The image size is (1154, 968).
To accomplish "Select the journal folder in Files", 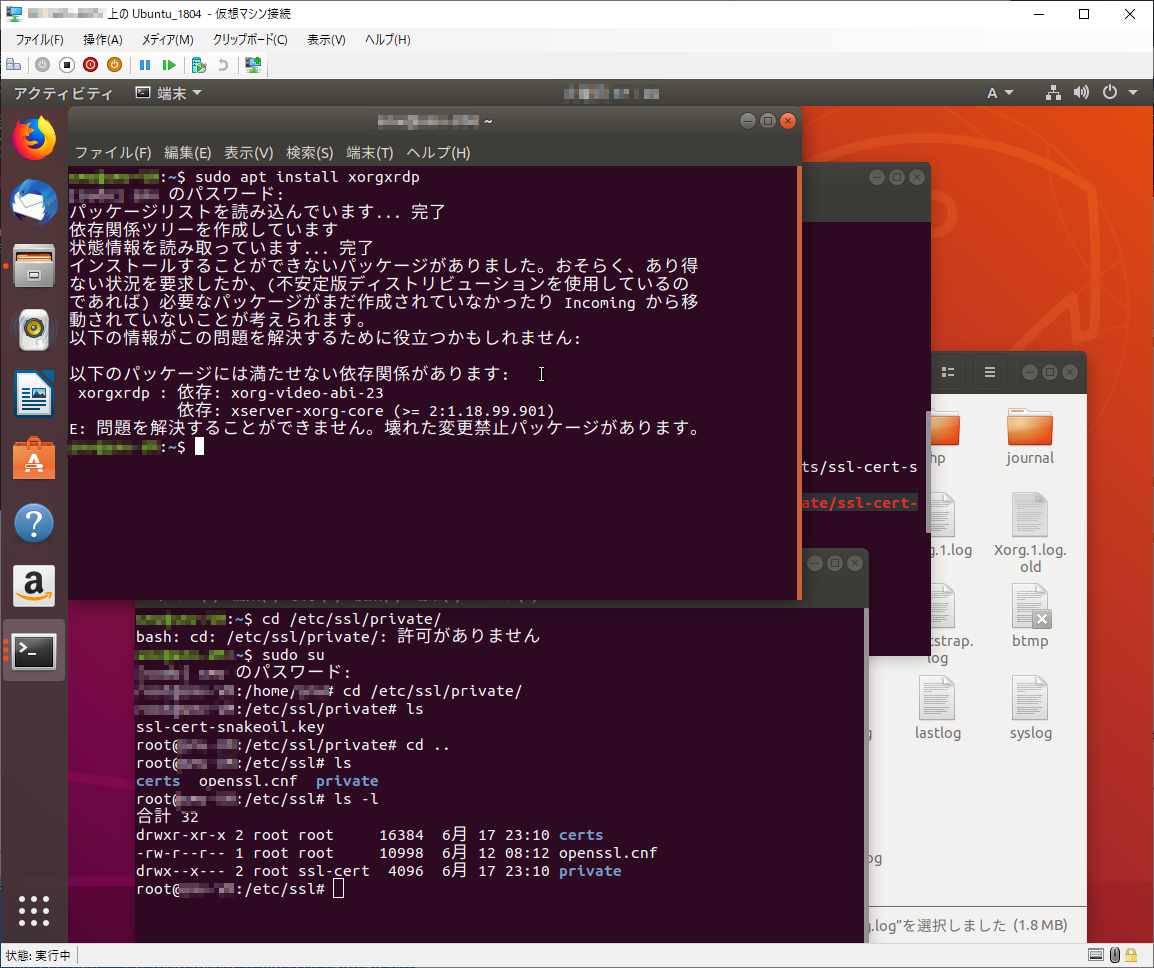I will [1030, 437].
